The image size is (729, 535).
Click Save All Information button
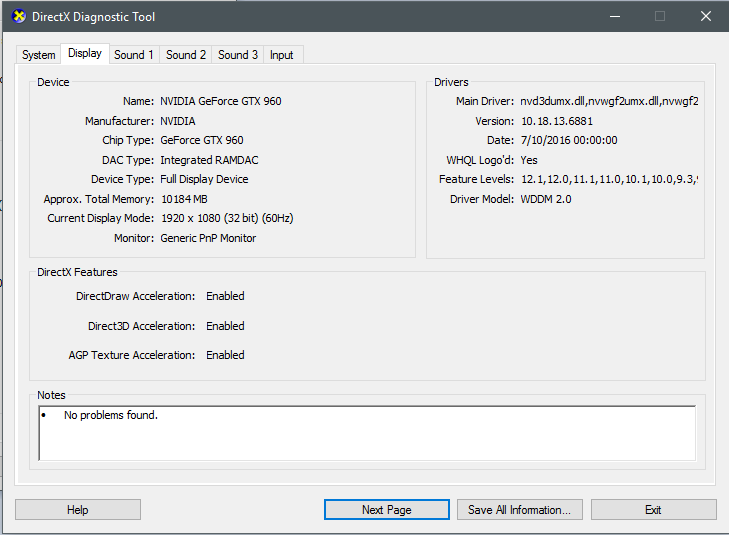click(x=520, y=510)
